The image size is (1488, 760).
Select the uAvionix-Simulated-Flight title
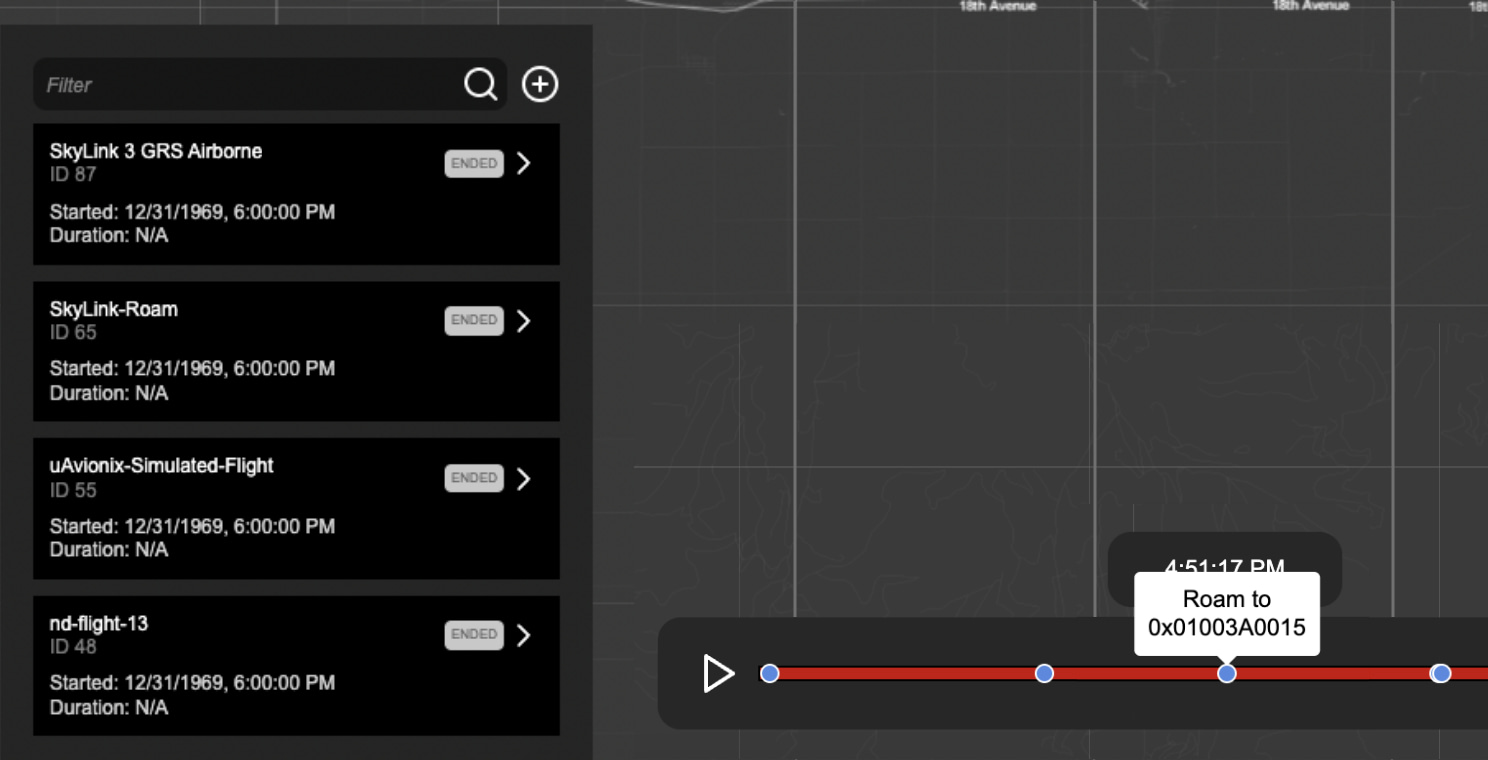pos(161,466)
